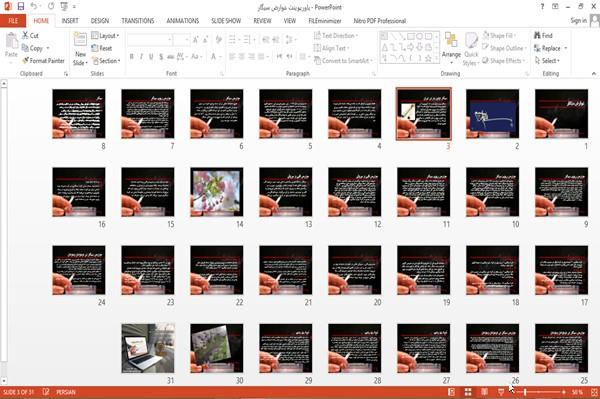Click Fit slide to window icon
The height and width of the screenshot is (399, 600).
594,392
